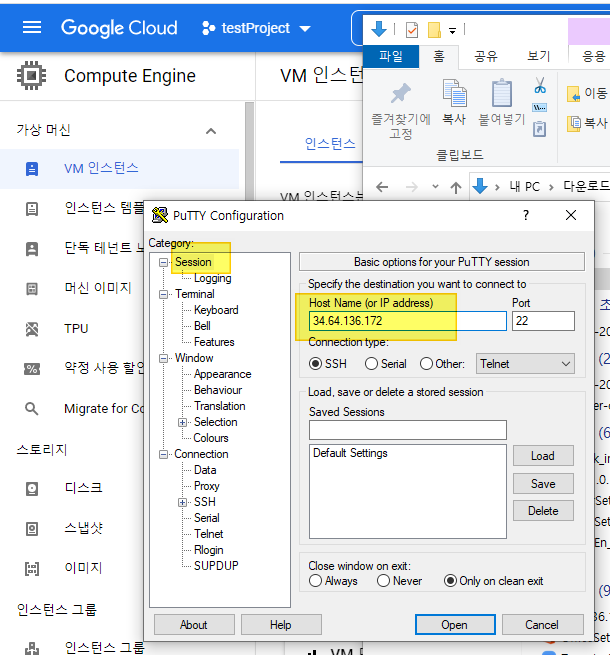Click the Port input field

tap(543, 321)
